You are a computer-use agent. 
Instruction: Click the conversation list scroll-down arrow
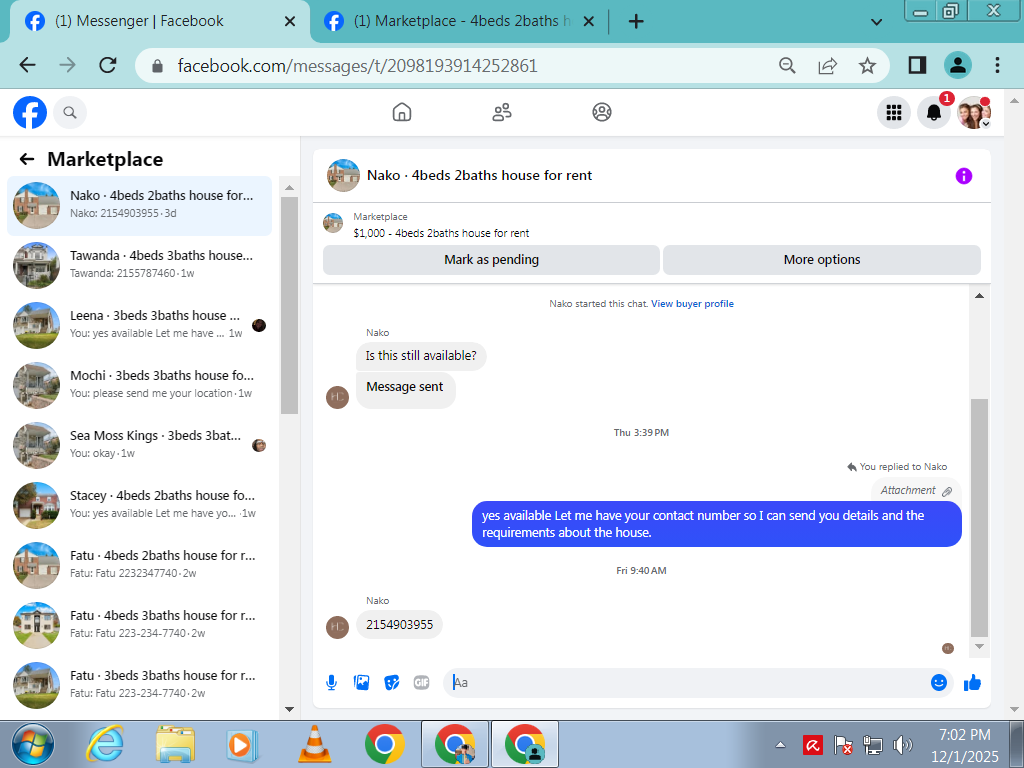coord(289,709)
